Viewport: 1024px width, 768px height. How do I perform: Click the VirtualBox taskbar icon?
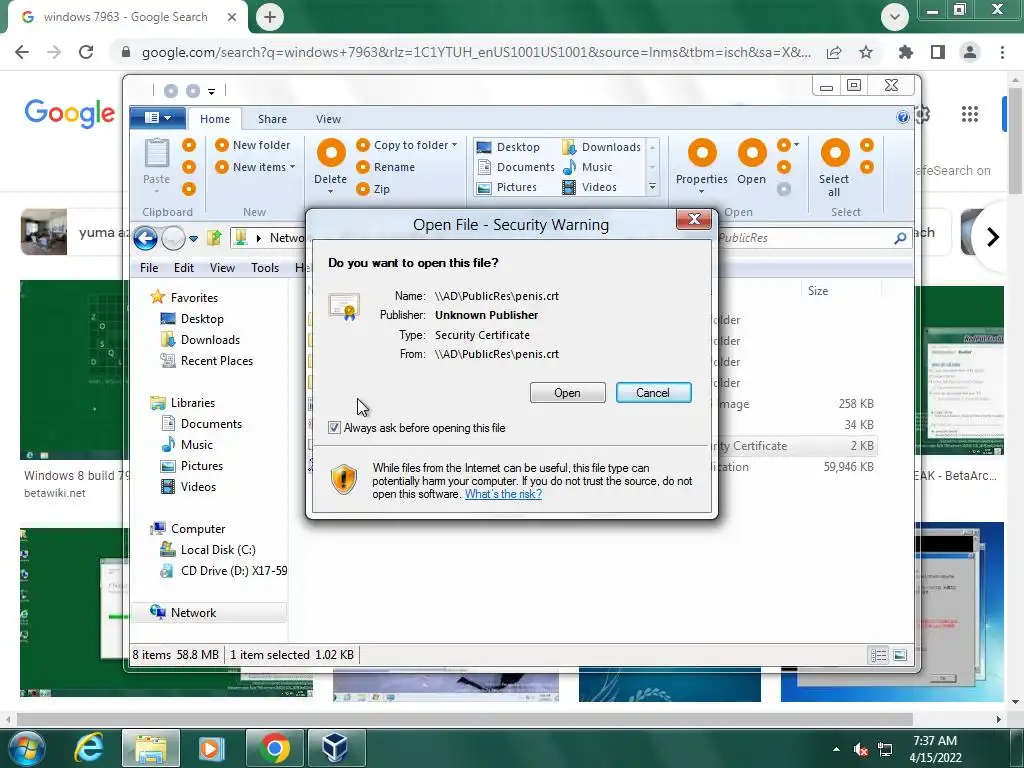[334, 748]
